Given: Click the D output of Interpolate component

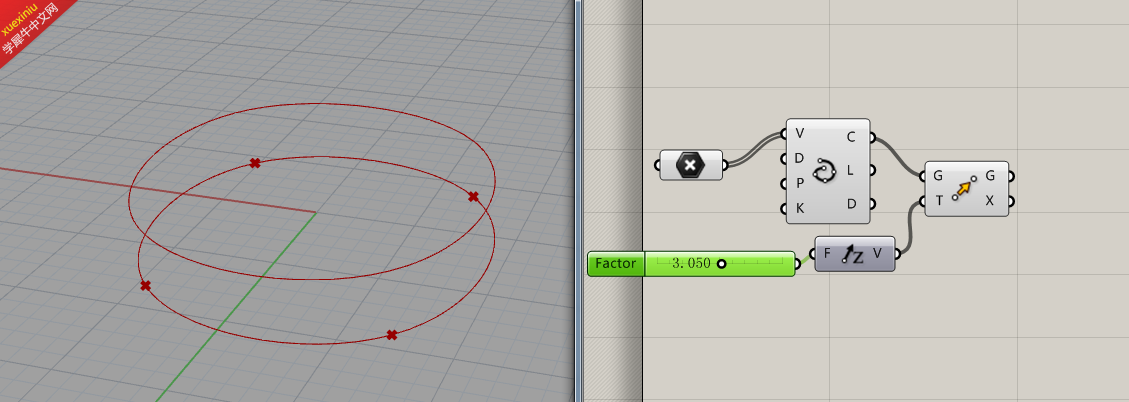Looking at the screenshot, I should pyautogui.click(x=851, y=204).
